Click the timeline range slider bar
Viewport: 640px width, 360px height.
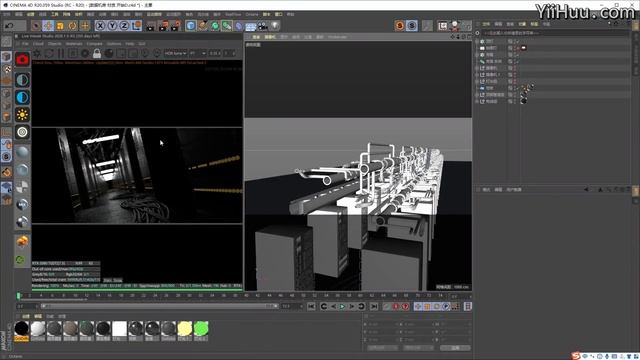click(159, 306)
